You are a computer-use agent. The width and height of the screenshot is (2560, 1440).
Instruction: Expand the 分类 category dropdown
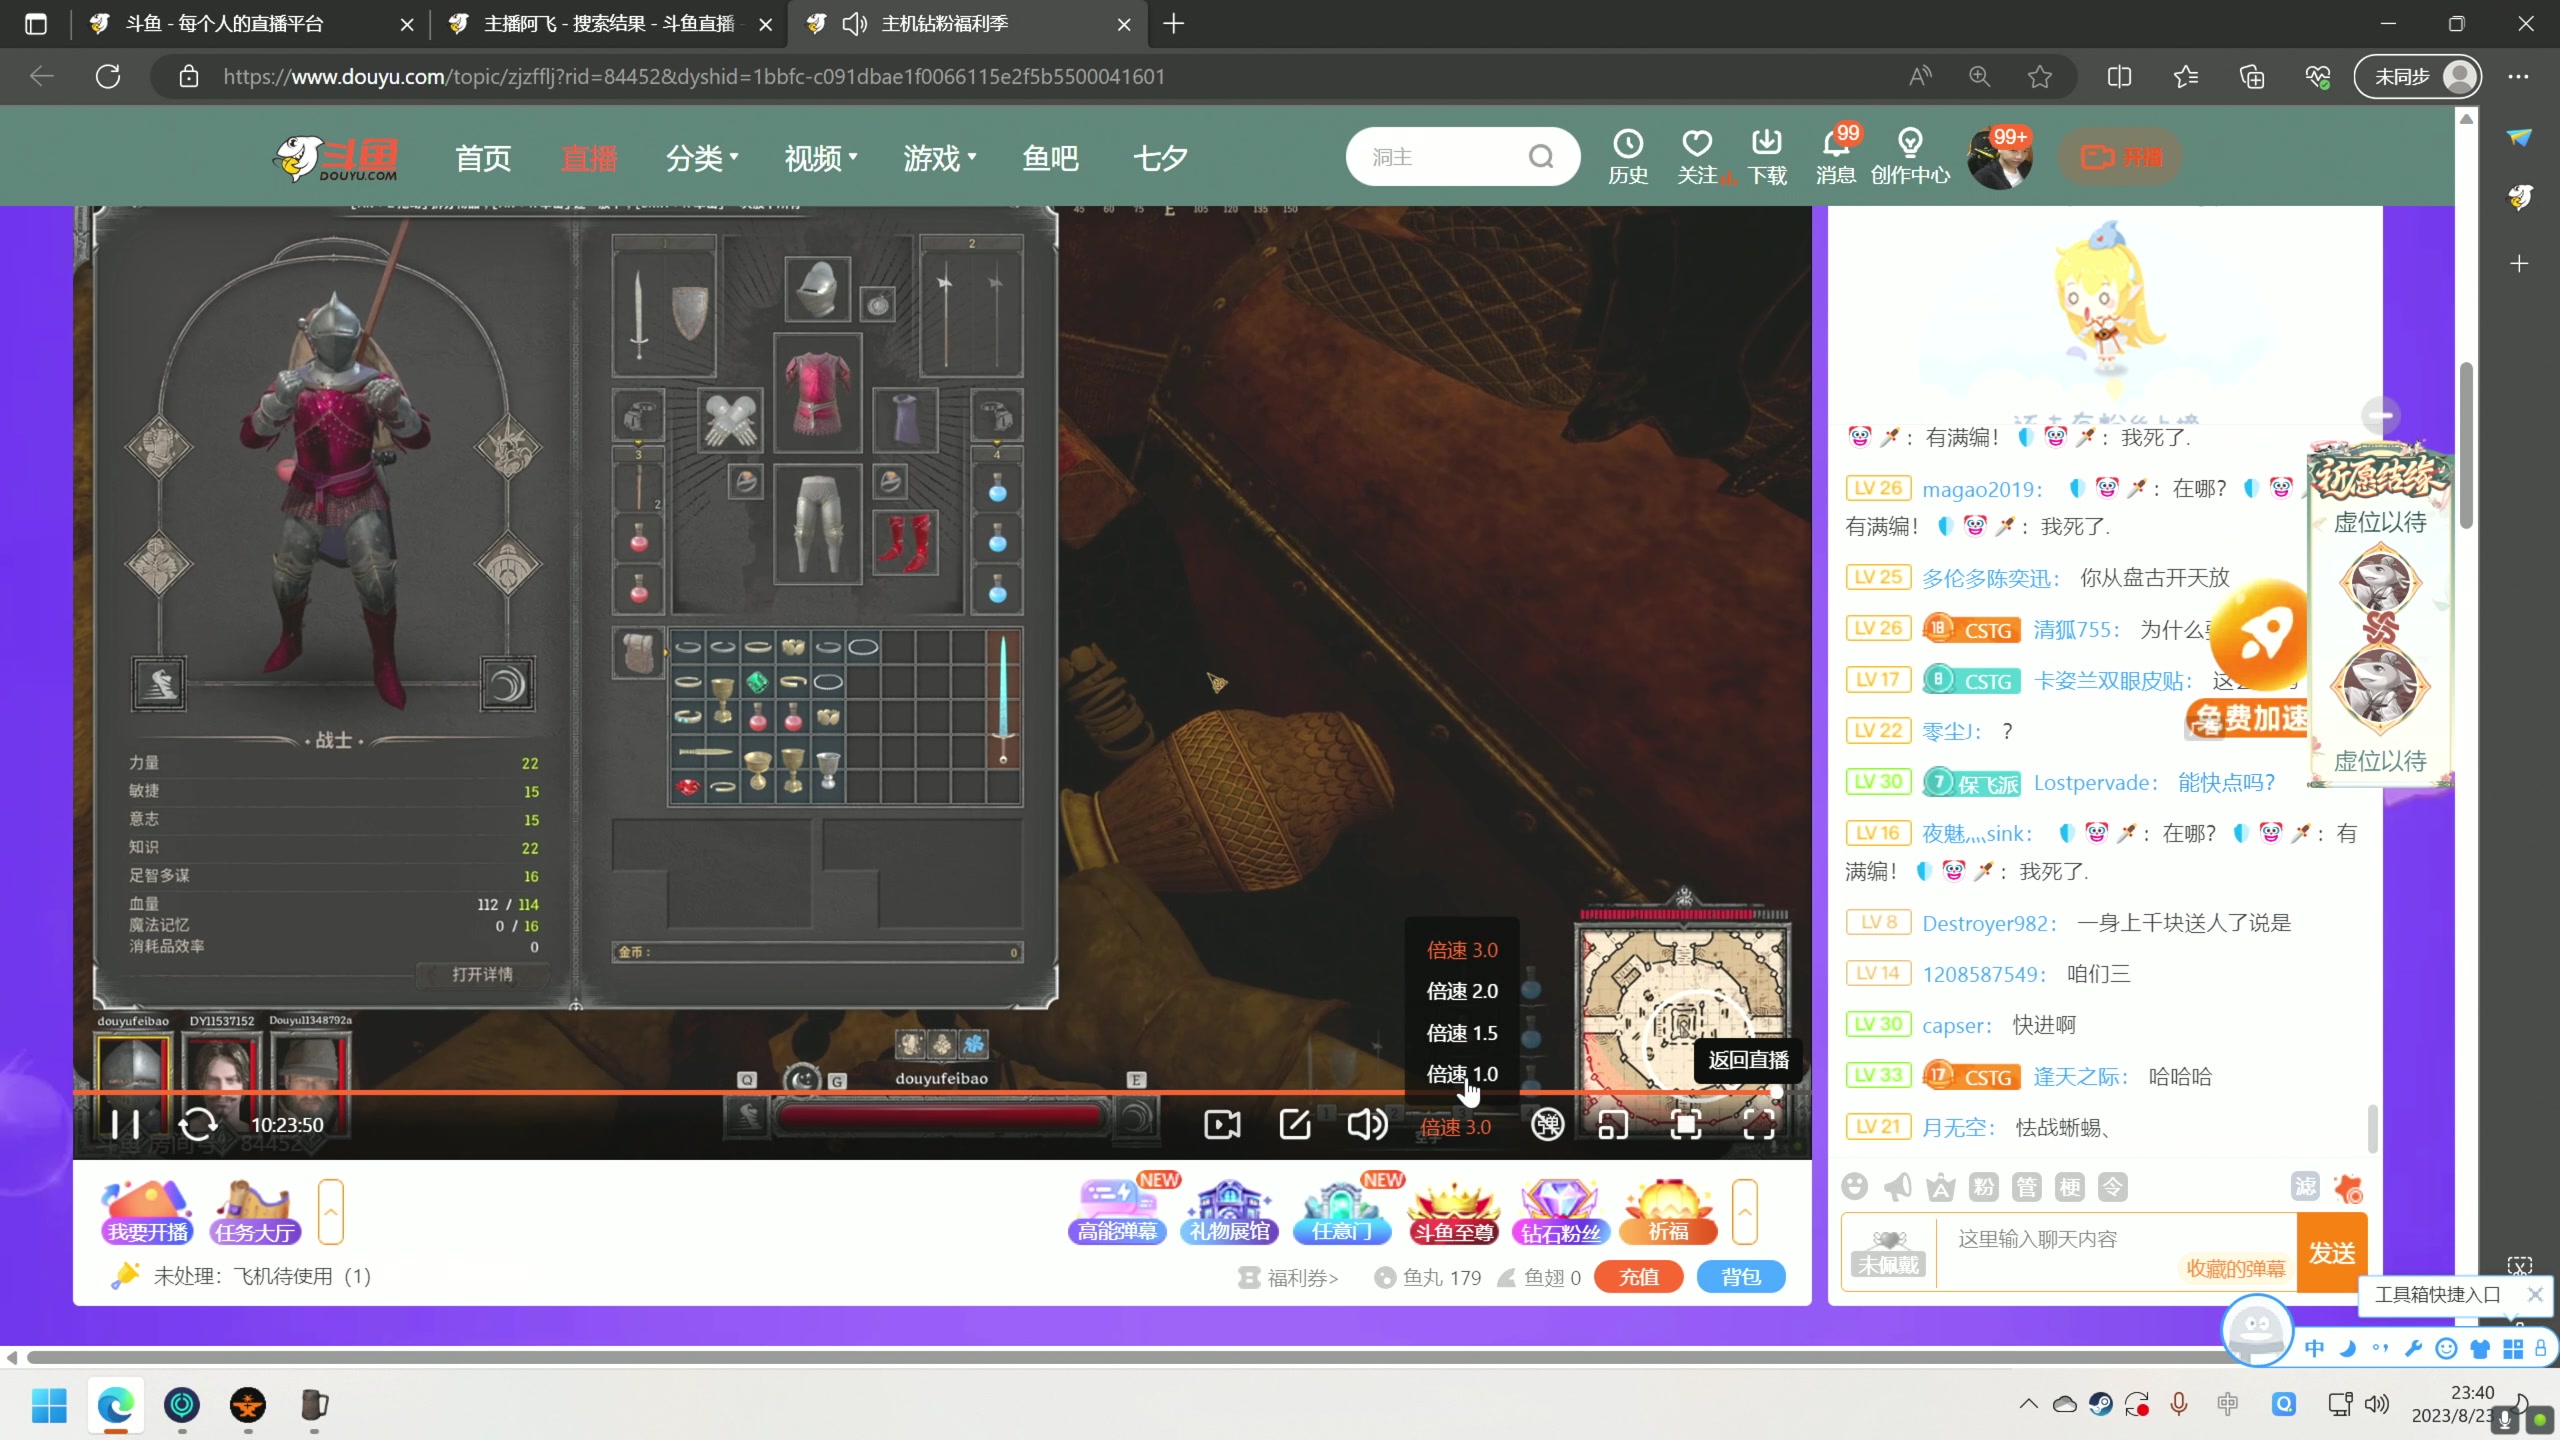(702, 158)
